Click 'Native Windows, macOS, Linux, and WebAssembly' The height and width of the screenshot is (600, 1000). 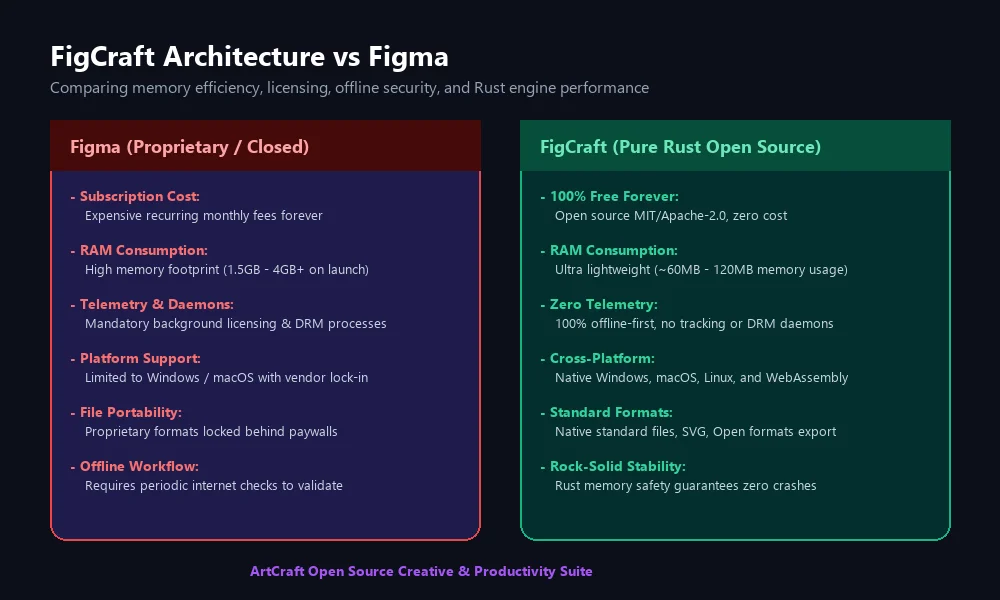click(x=702, y=377)
